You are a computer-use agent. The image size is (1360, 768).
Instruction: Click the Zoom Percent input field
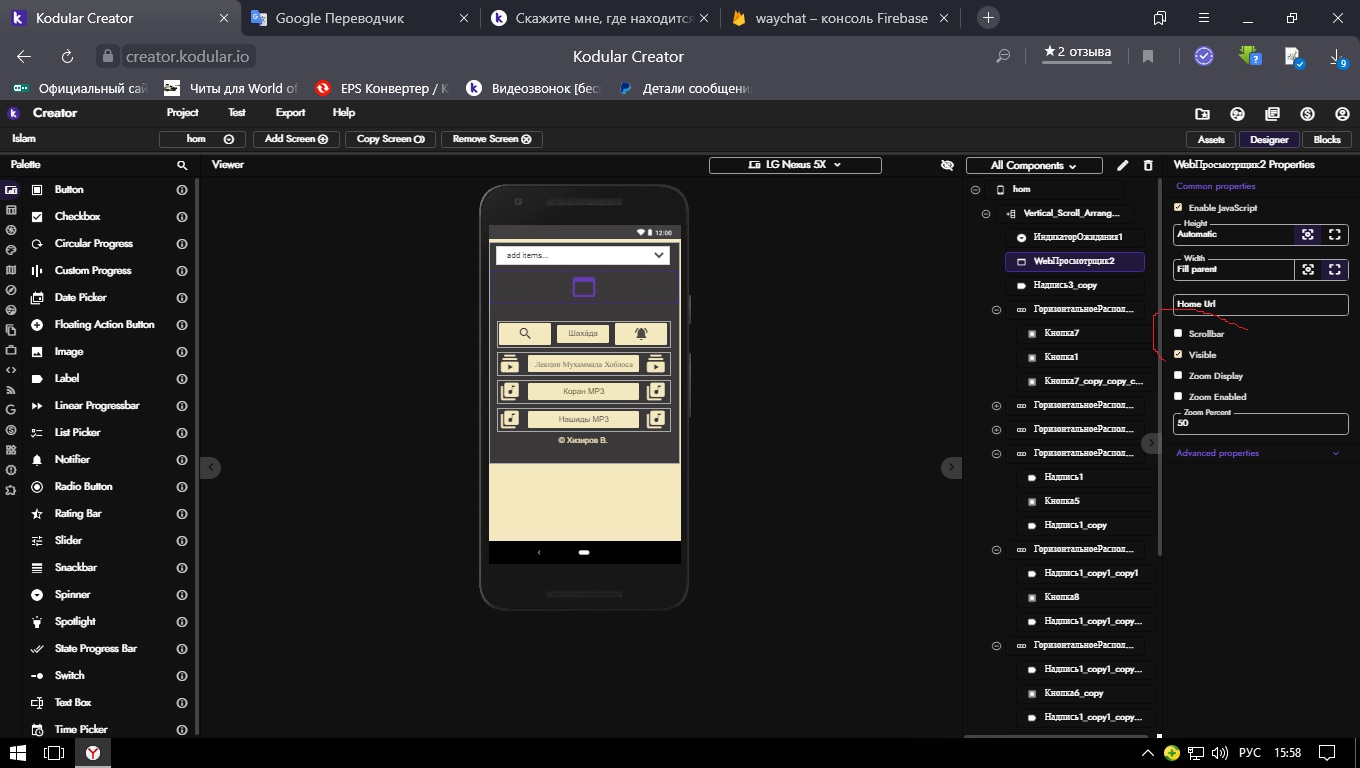tap(1261, 423)
